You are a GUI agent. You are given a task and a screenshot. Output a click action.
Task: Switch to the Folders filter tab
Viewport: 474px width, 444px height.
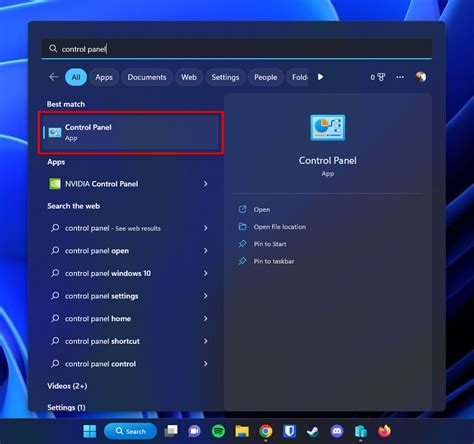coord(298,77)
